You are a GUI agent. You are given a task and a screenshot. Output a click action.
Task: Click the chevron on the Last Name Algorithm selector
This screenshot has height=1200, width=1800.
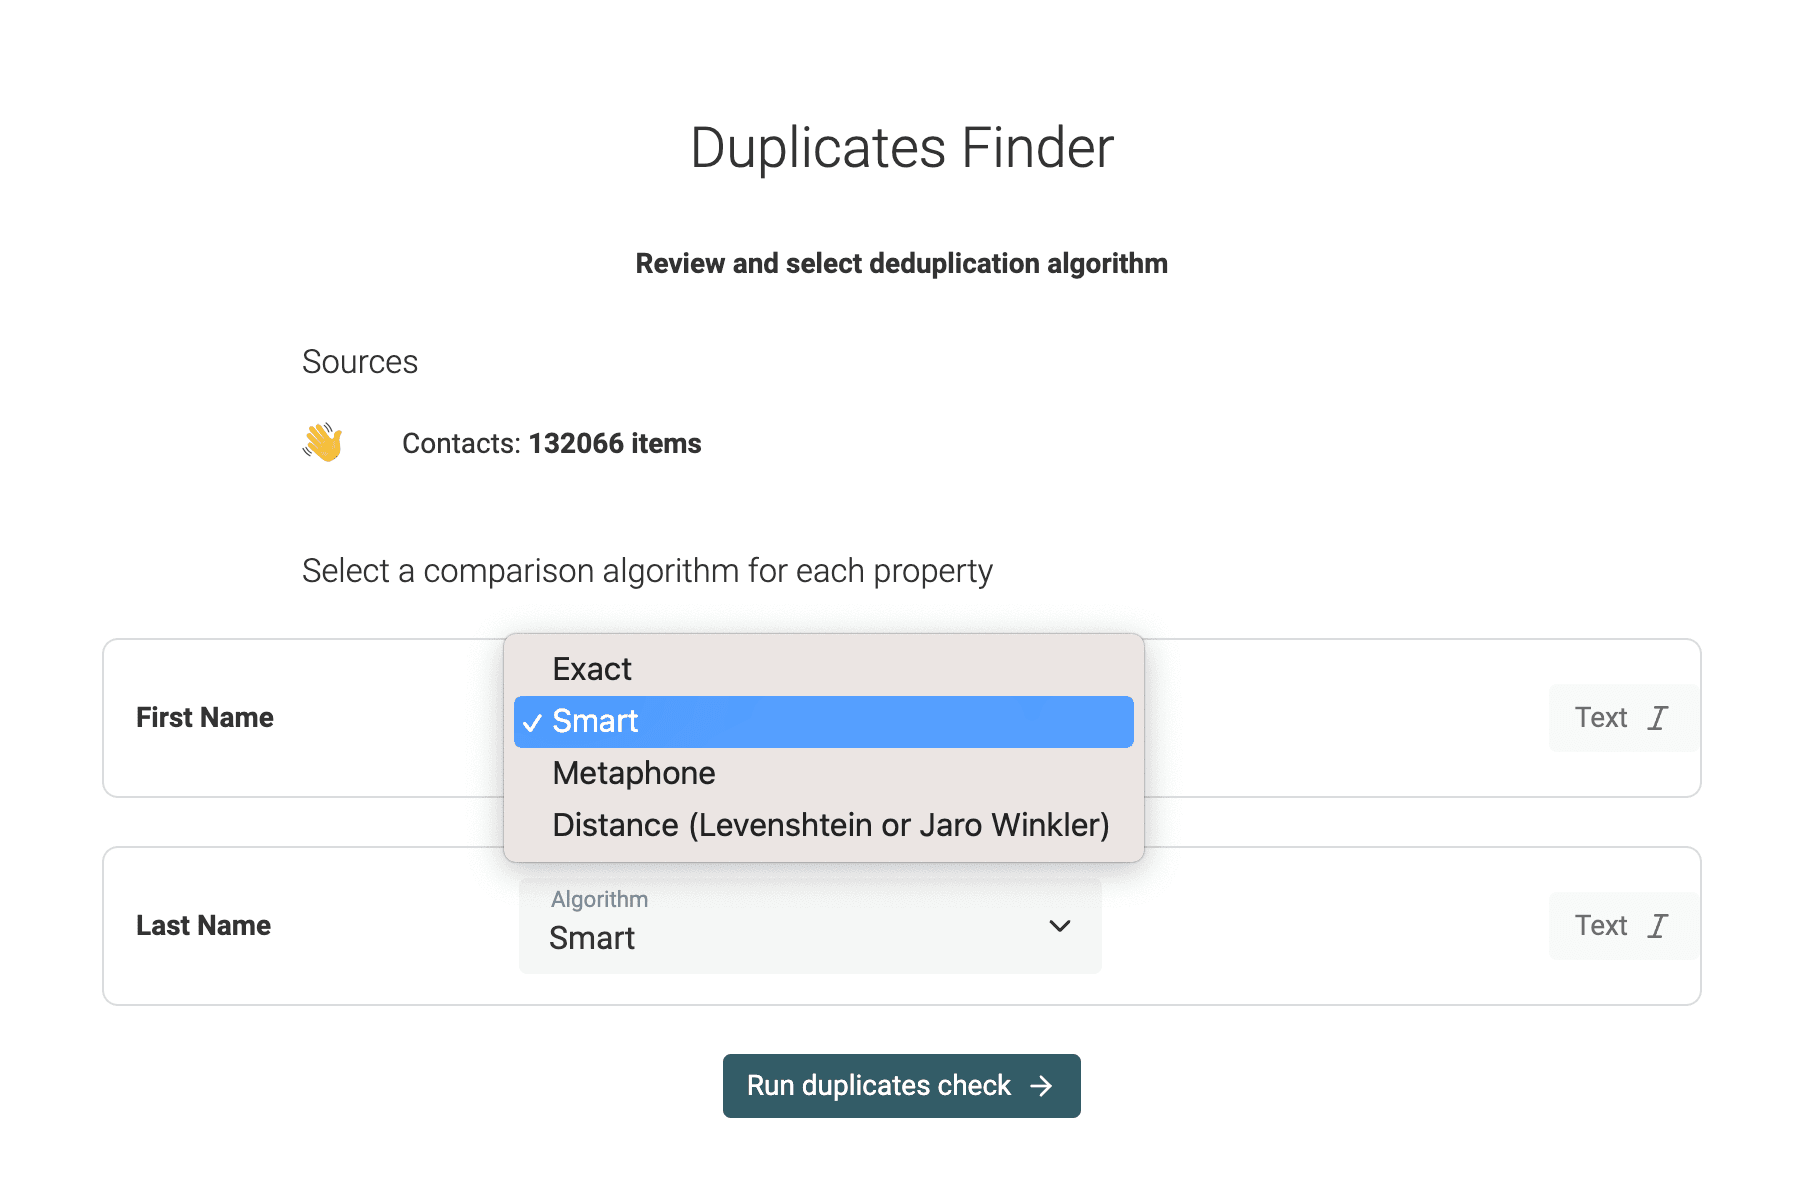pos(1060,927)
